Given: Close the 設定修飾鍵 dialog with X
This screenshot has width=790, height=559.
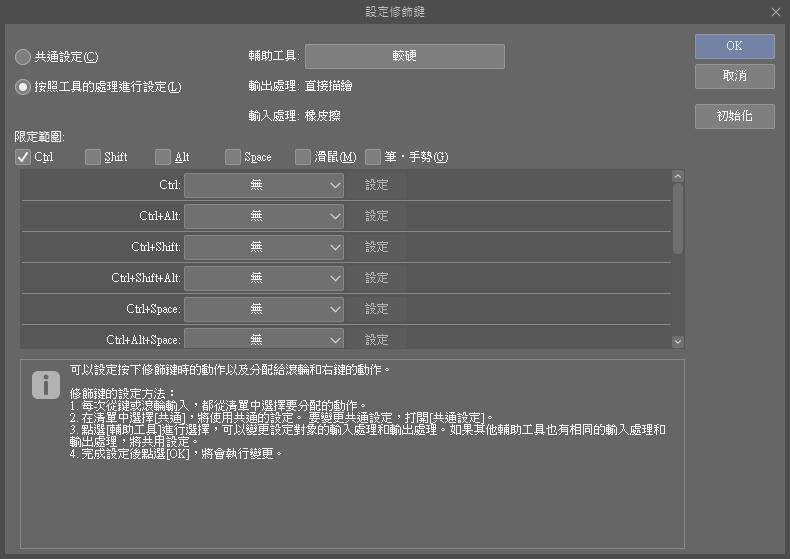Looking at the screenshot, I should click(x=776, y=12).
